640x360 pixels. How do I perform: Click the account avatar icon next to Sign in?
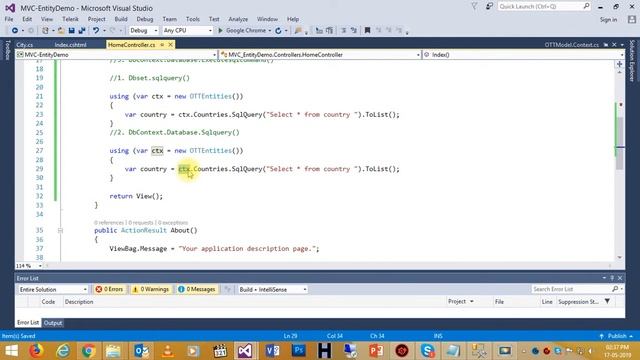tap(632, 19)
